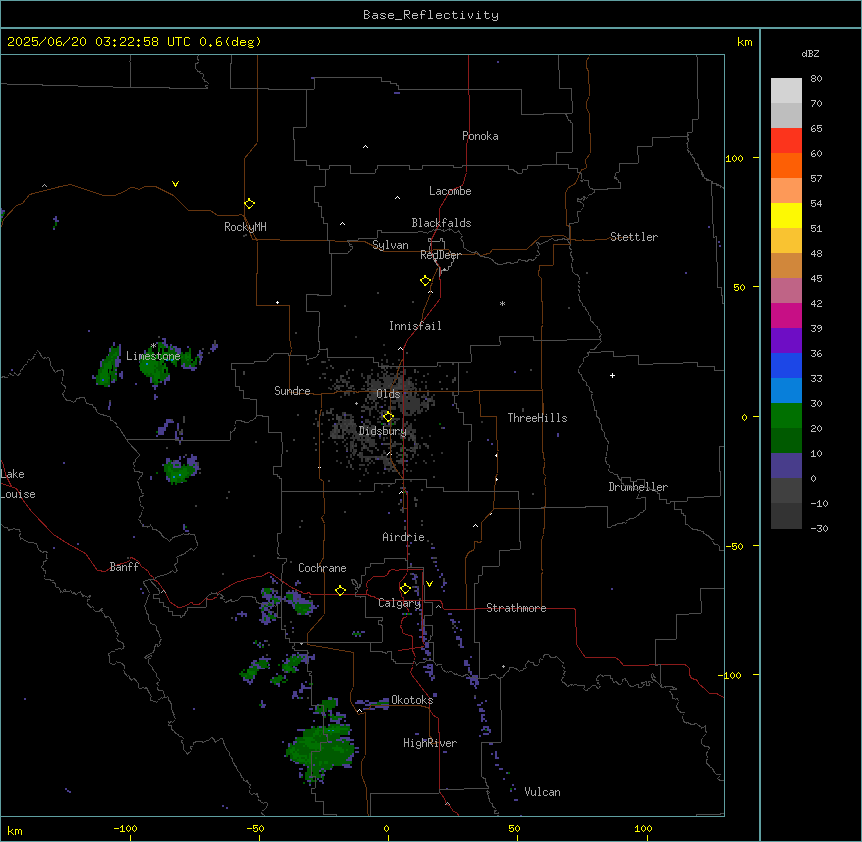Image resolution: width=862 pixels, height=842 pixels.
Task: Click the km unit label at bottom left
Action: click(x=15, y=831)
